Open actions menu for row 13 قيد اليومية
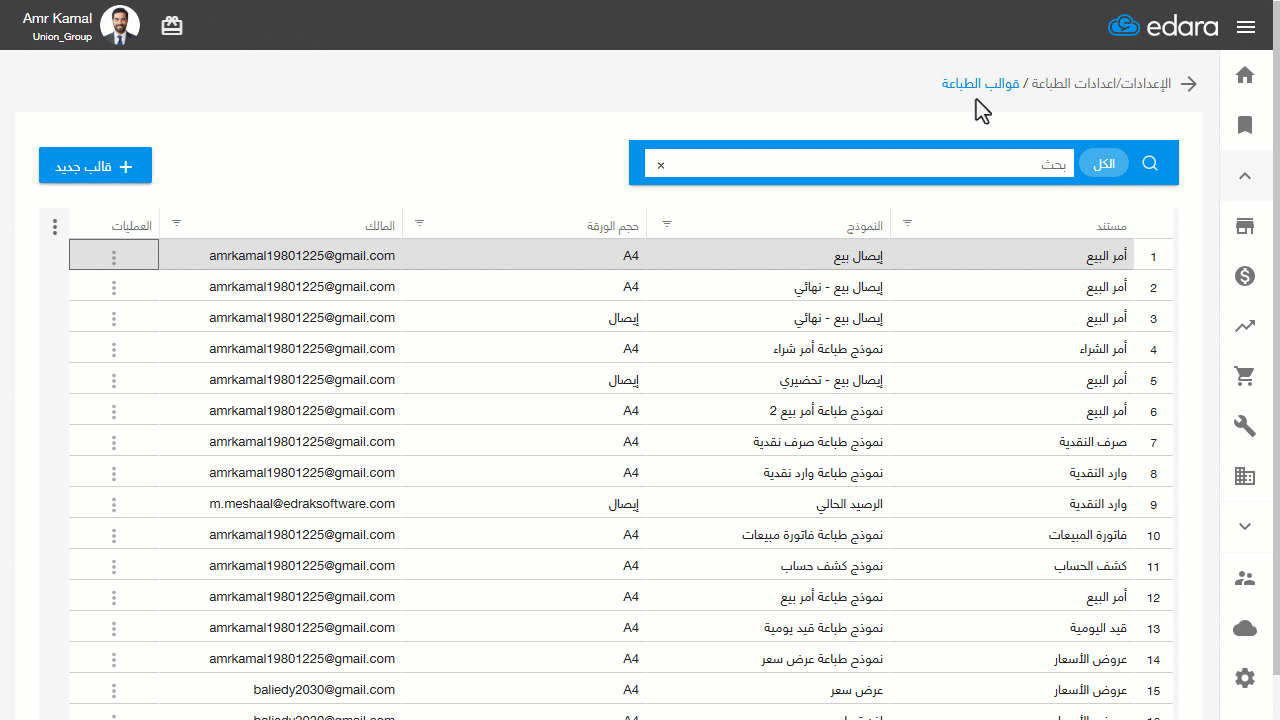The width and height of the screenshot is (1280, 720). coord(114,629)
